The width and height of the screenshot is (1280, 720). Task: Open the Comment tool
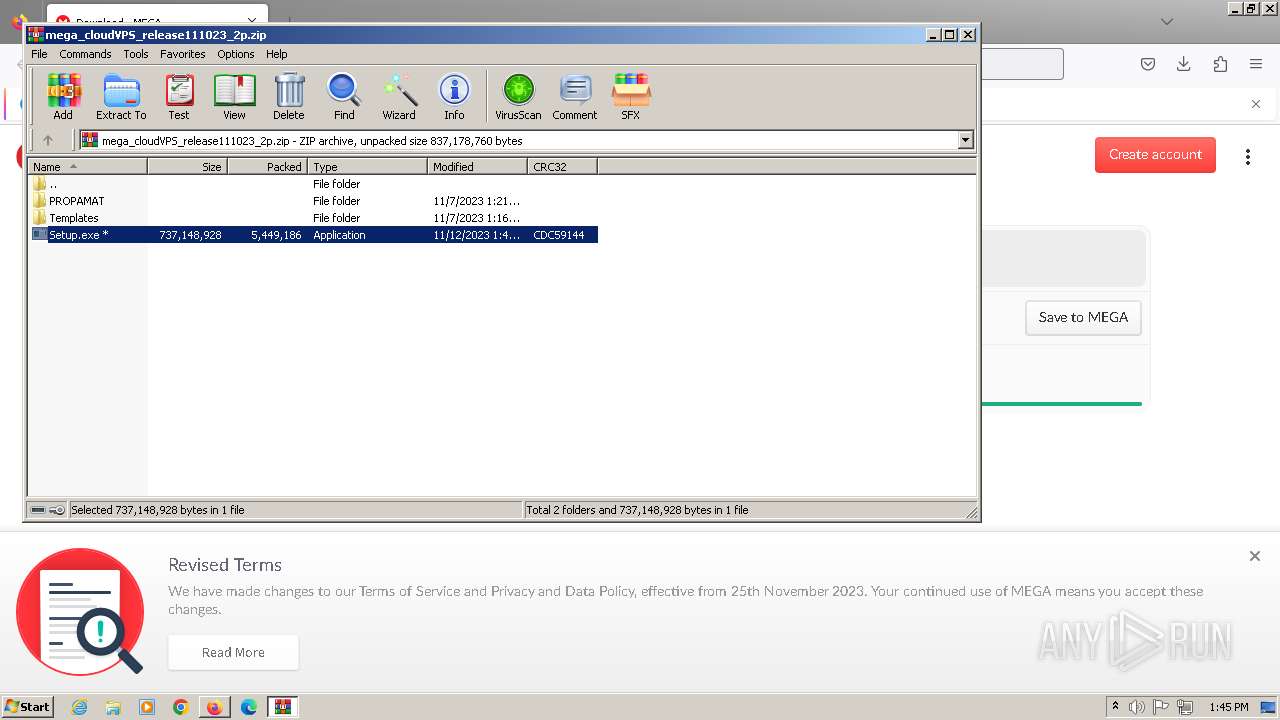575,97
